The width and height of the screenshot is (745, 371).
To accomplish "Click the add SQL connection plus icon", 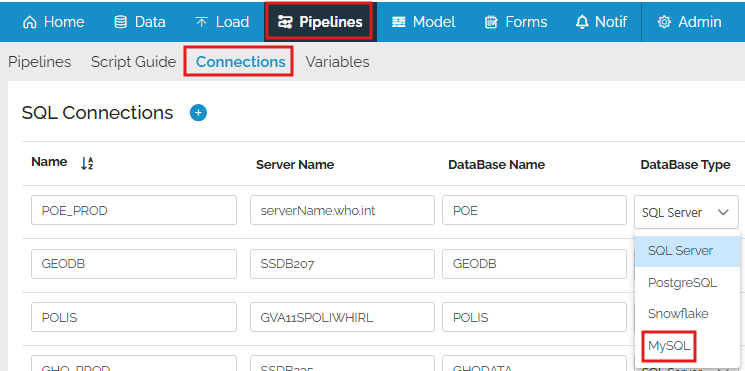I will point(198,113).
